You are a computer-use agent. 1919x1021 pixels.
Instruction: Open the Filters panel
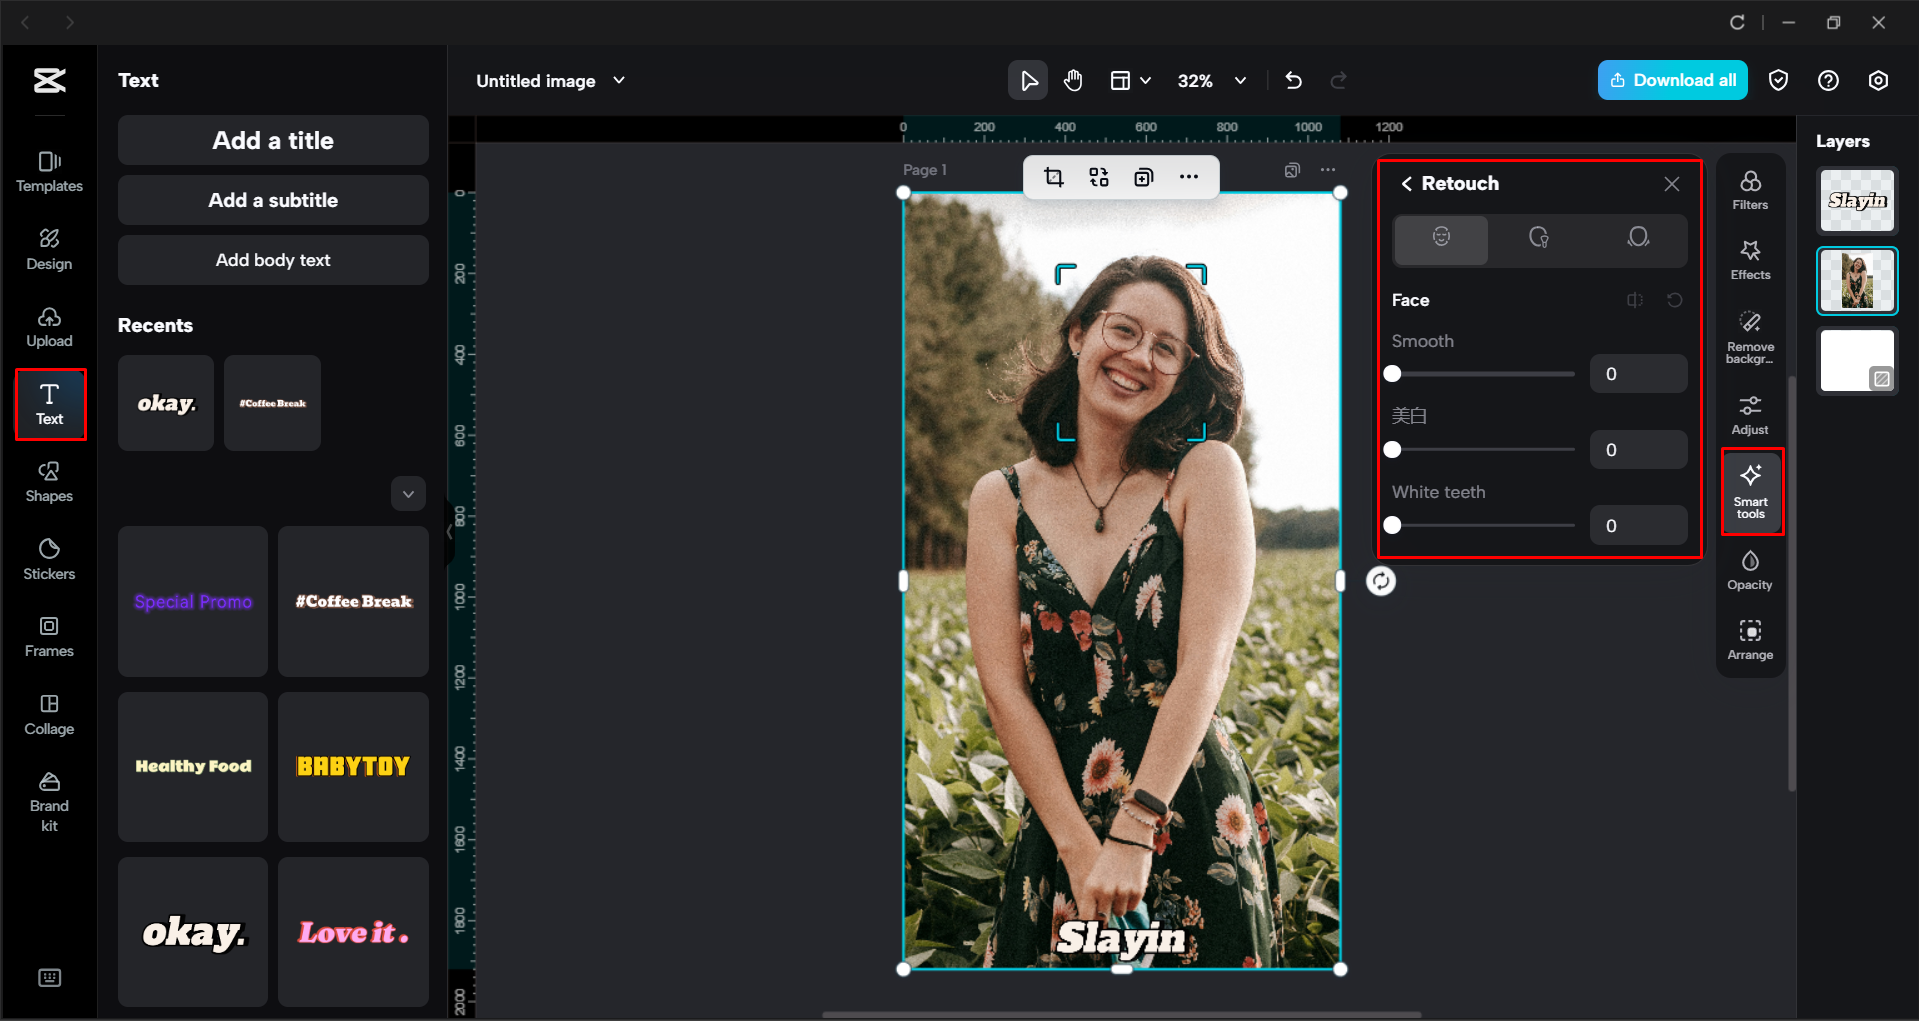pos(1750,188)
